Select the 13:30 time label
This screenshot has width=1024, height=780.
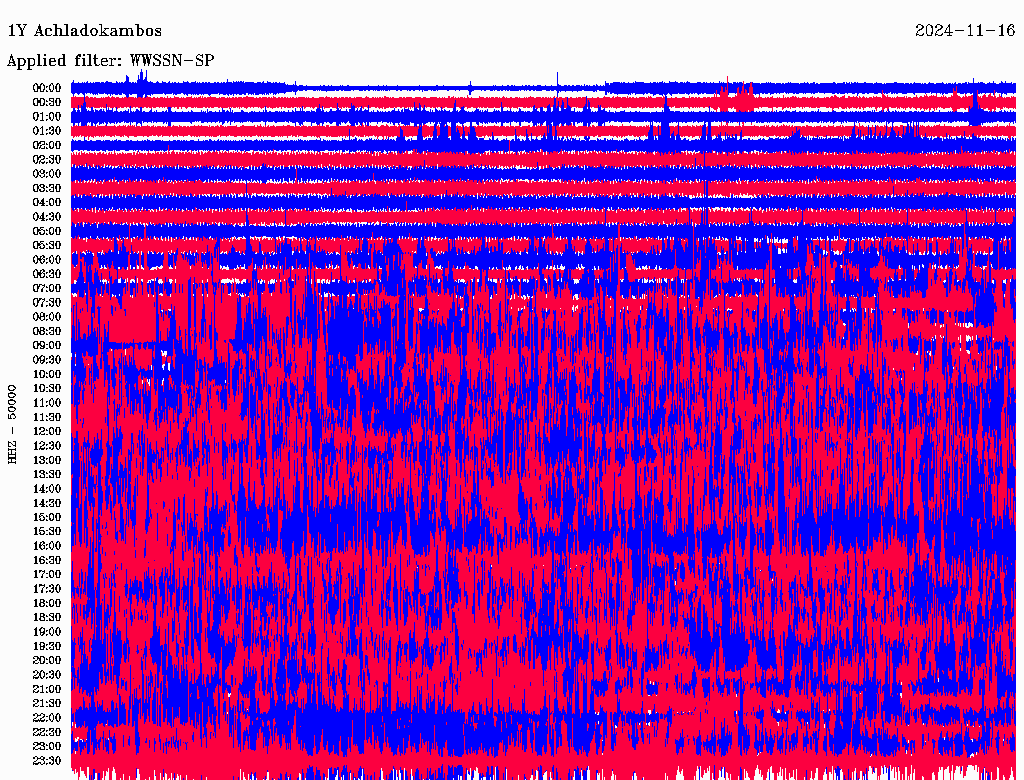pos(47,474)
